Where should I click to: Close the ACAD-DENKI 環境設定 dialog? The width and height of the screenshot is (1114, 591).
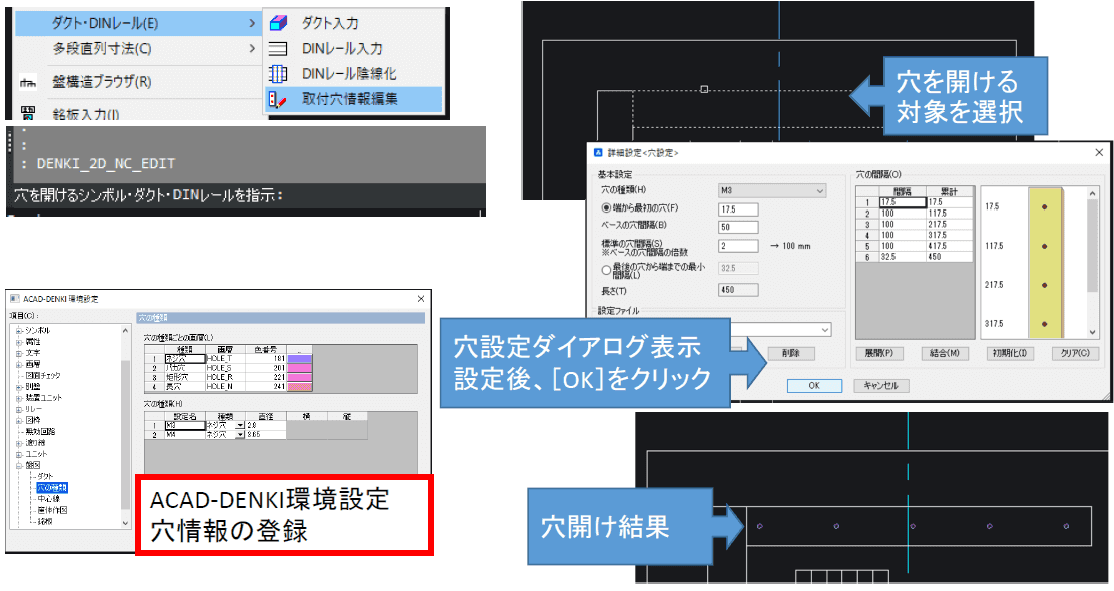point(421,299)
